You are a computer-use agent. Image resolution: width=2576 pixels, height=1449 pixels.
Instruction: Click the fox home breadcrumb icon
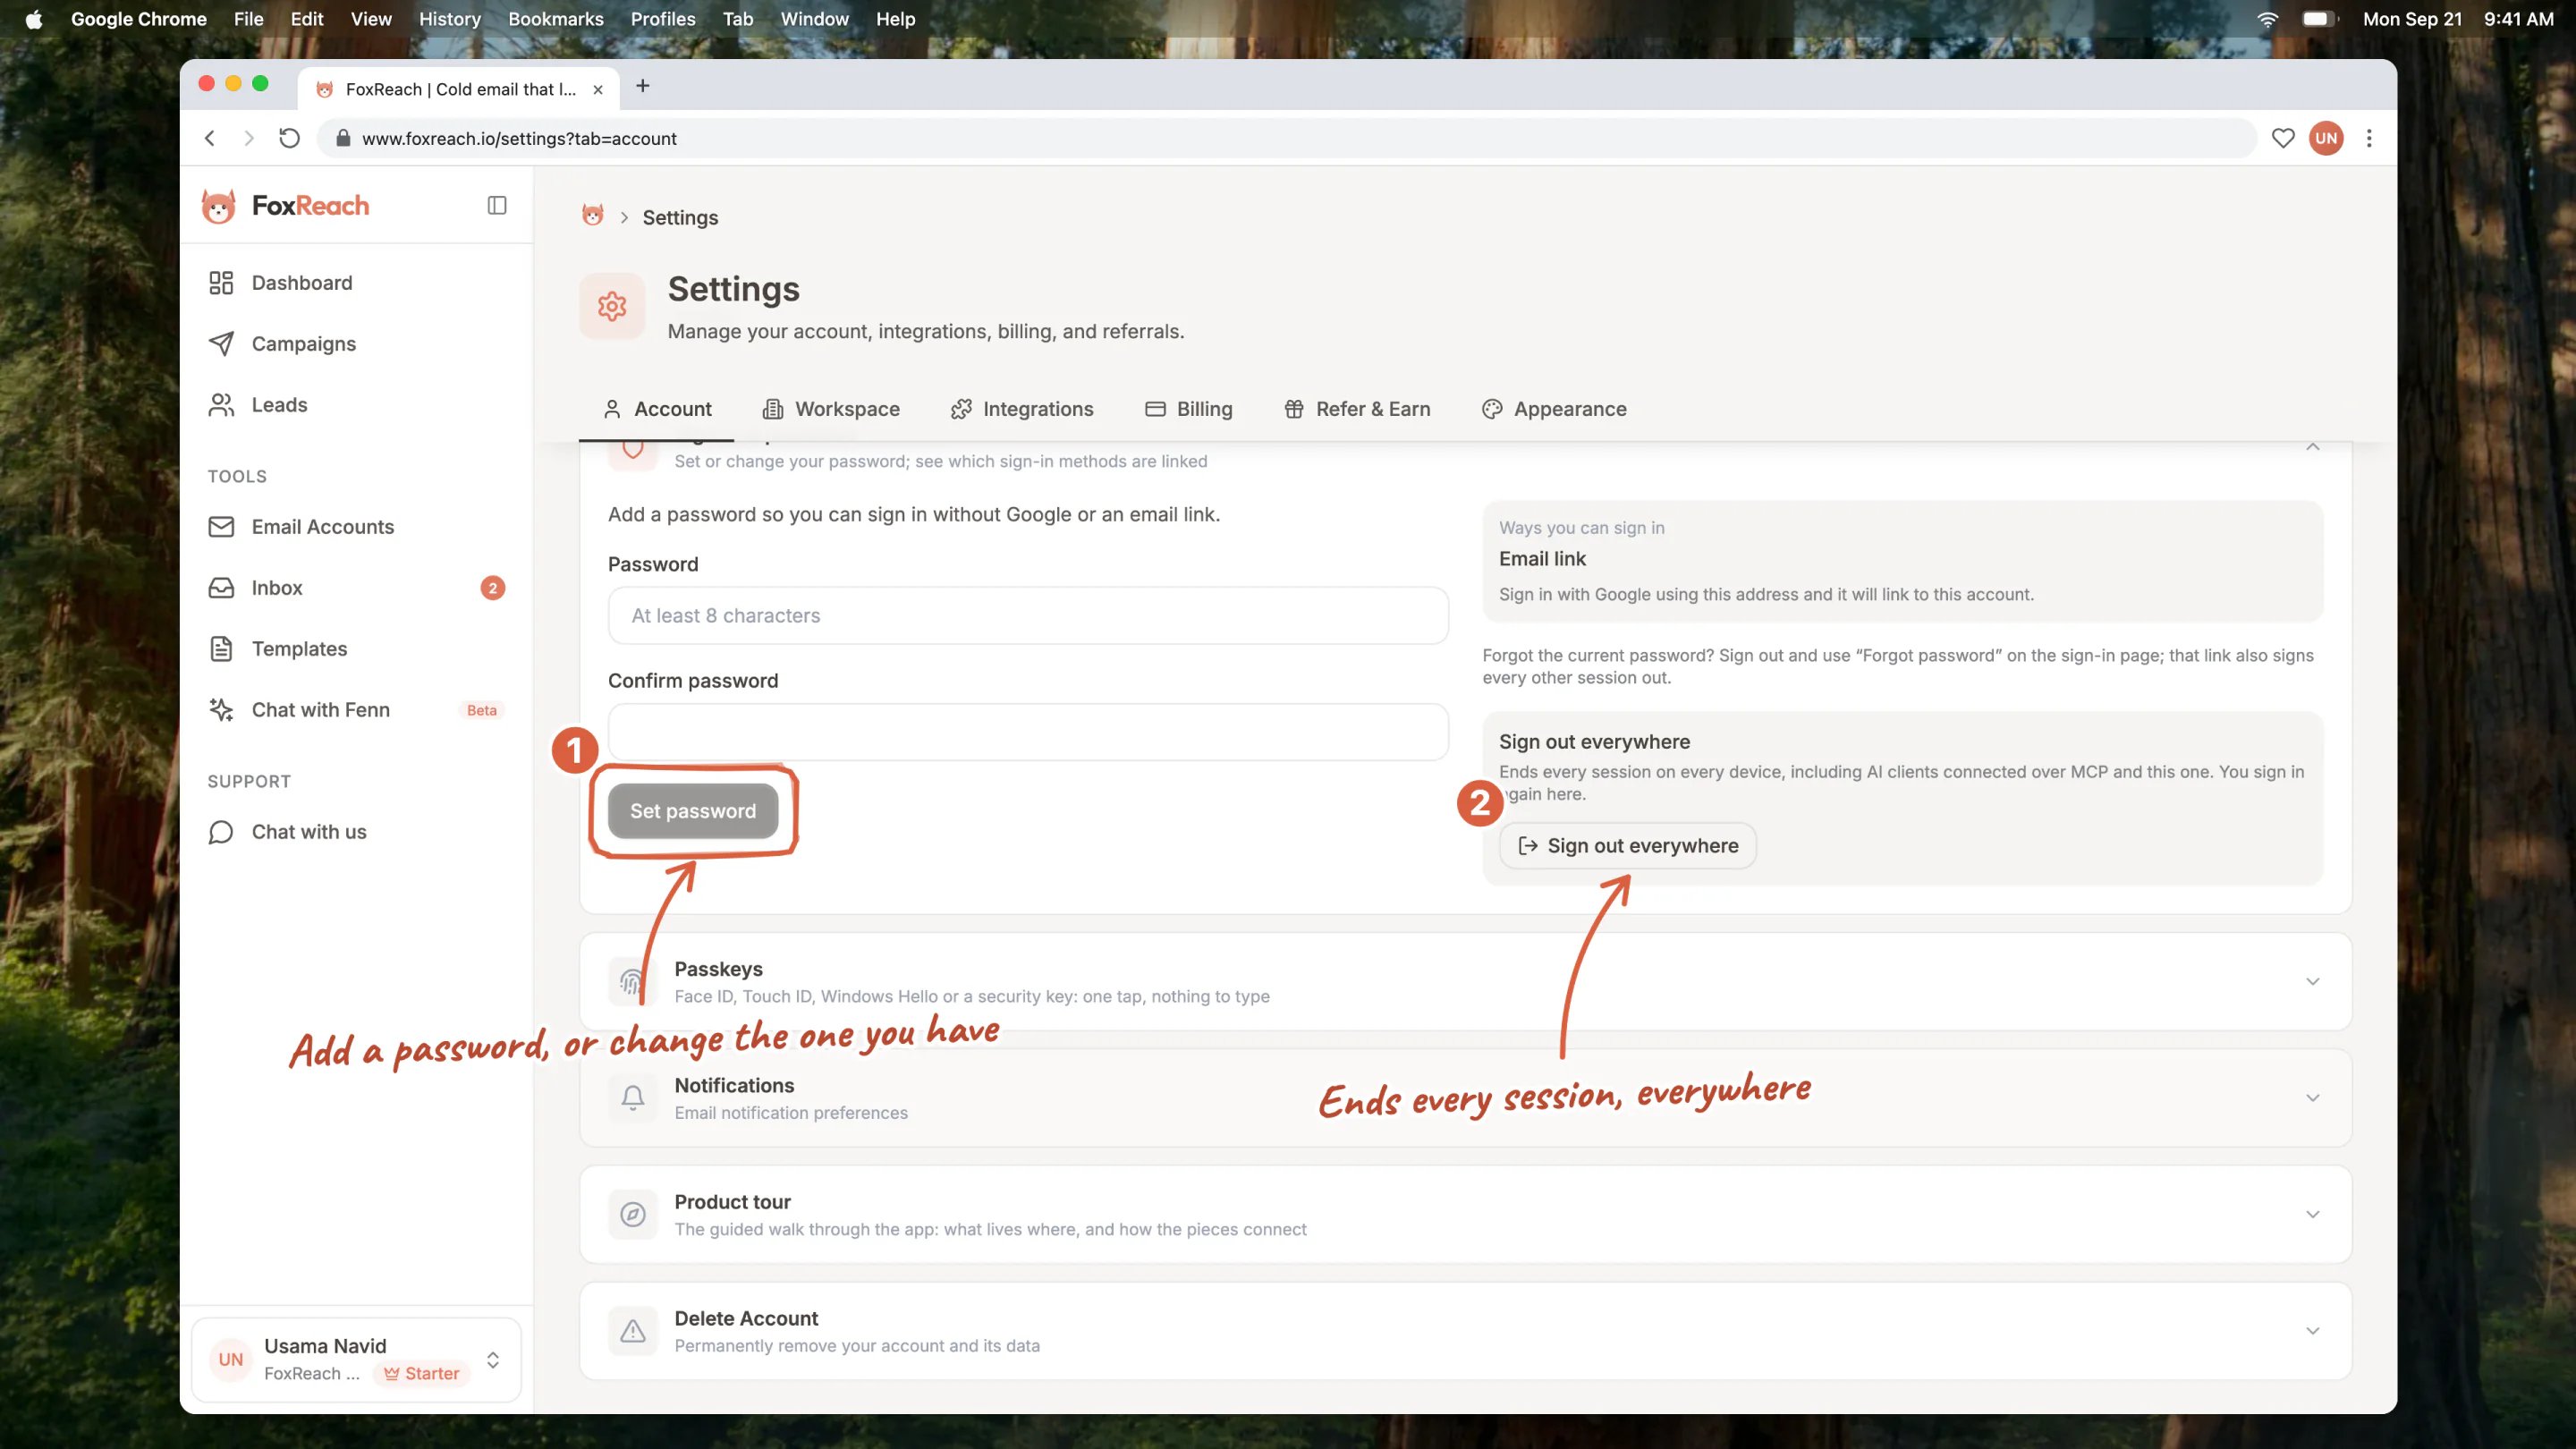pyautogui.click(x=593, y=216)
